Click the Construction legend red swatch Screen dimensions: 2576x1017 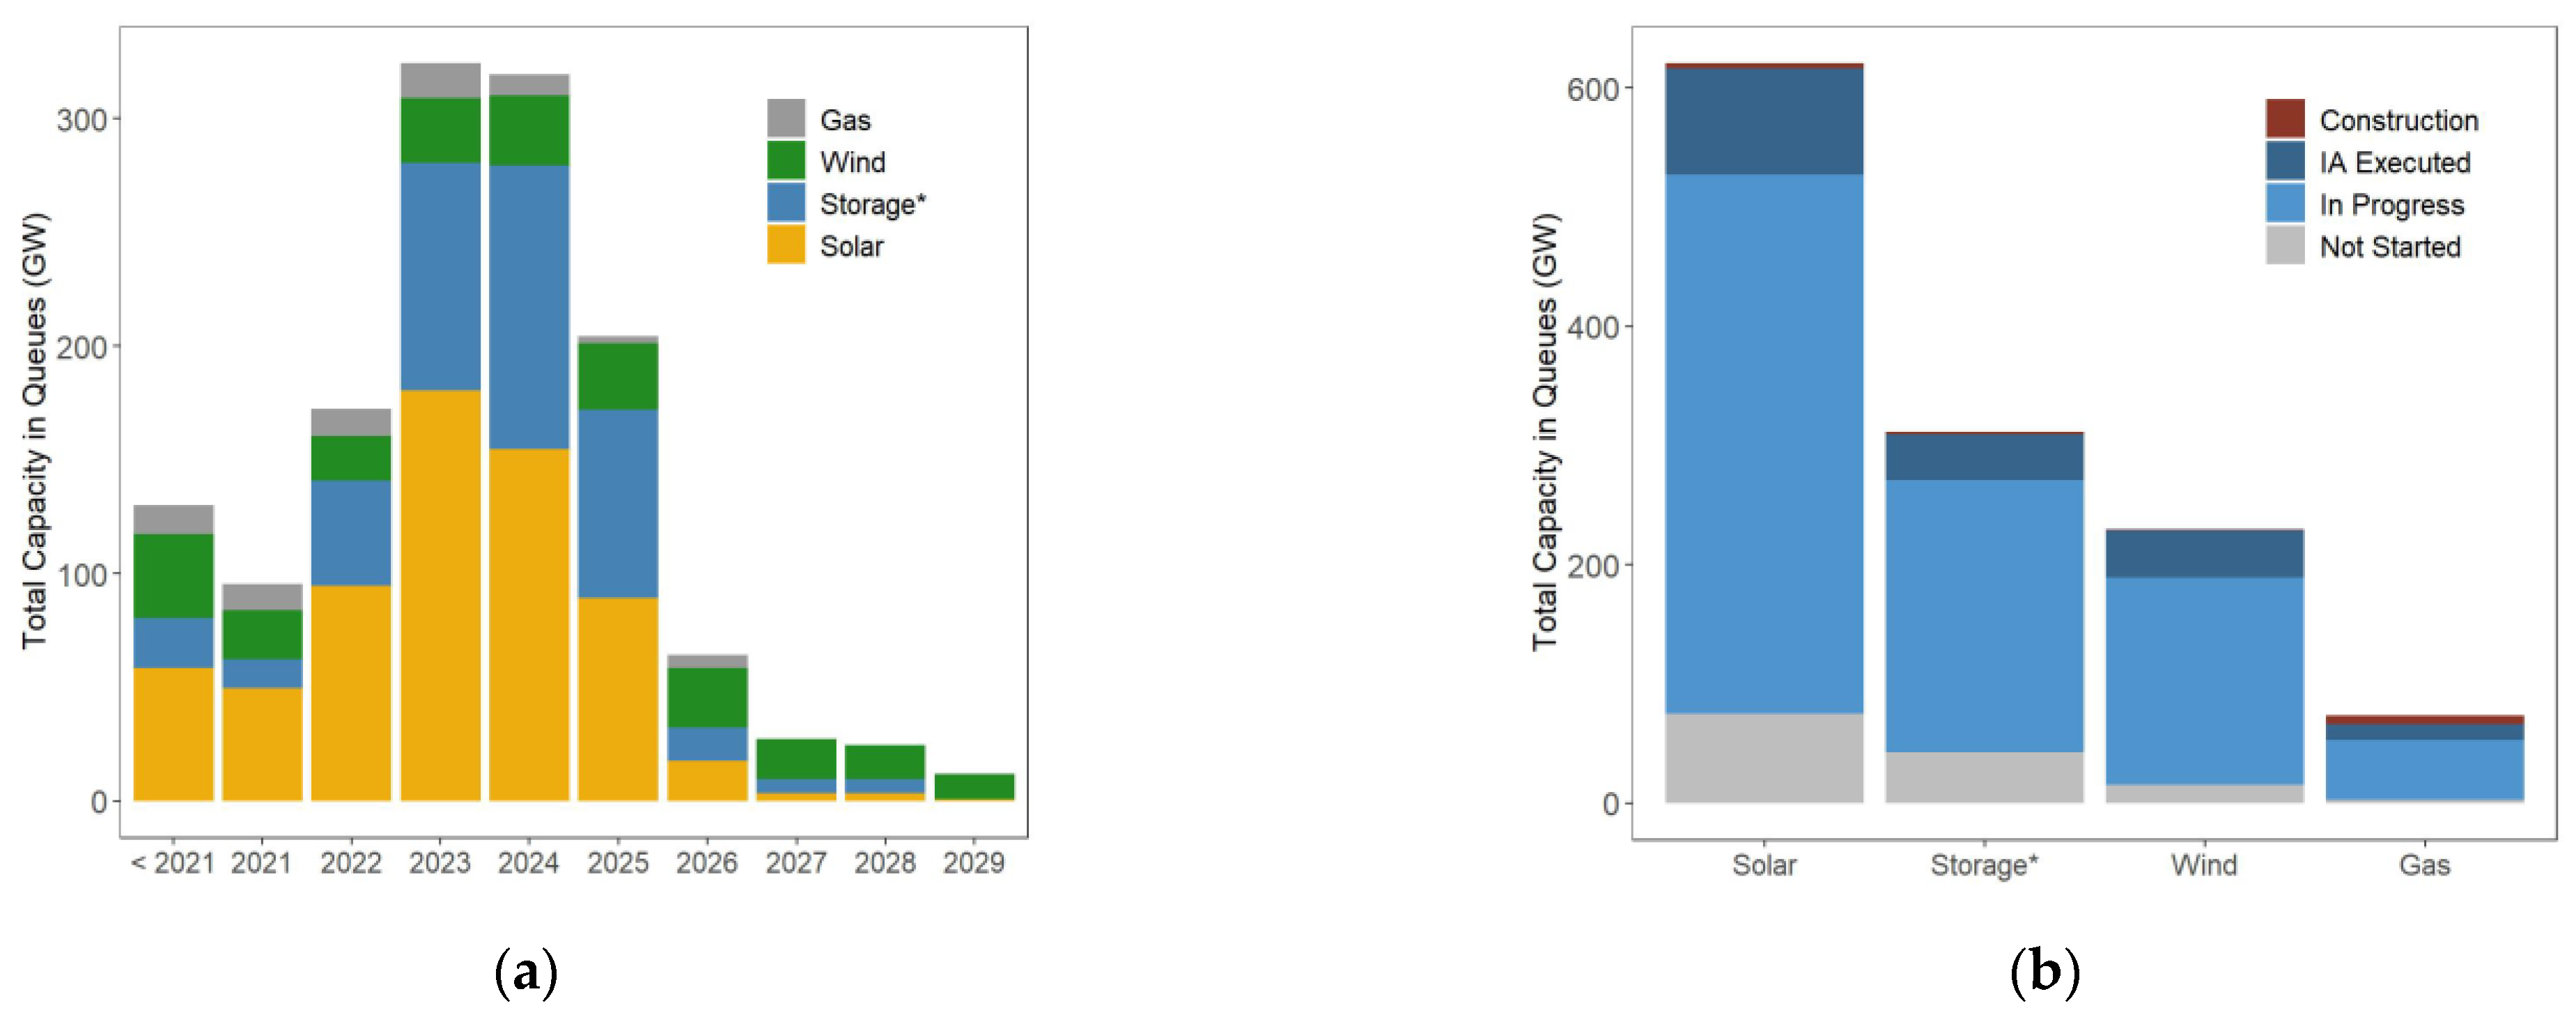coord(2285,118)
